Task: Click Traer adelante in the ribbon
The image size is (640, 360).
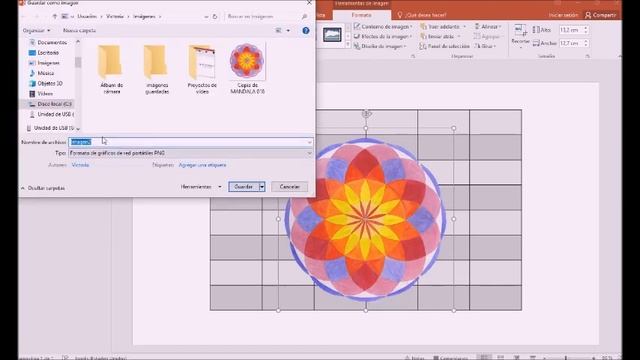Action: [442, 27]
